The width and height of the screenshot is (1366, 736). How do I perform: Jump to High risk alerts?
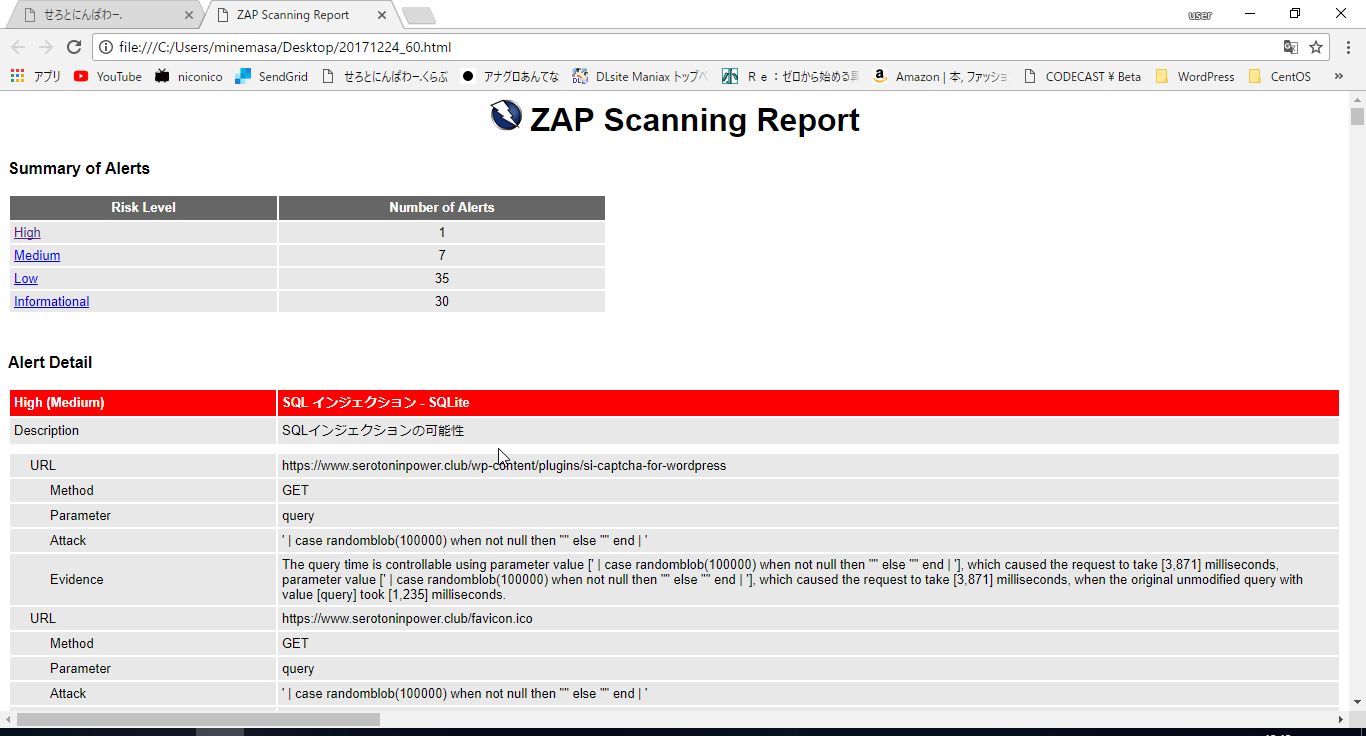[x=27, y=232]
